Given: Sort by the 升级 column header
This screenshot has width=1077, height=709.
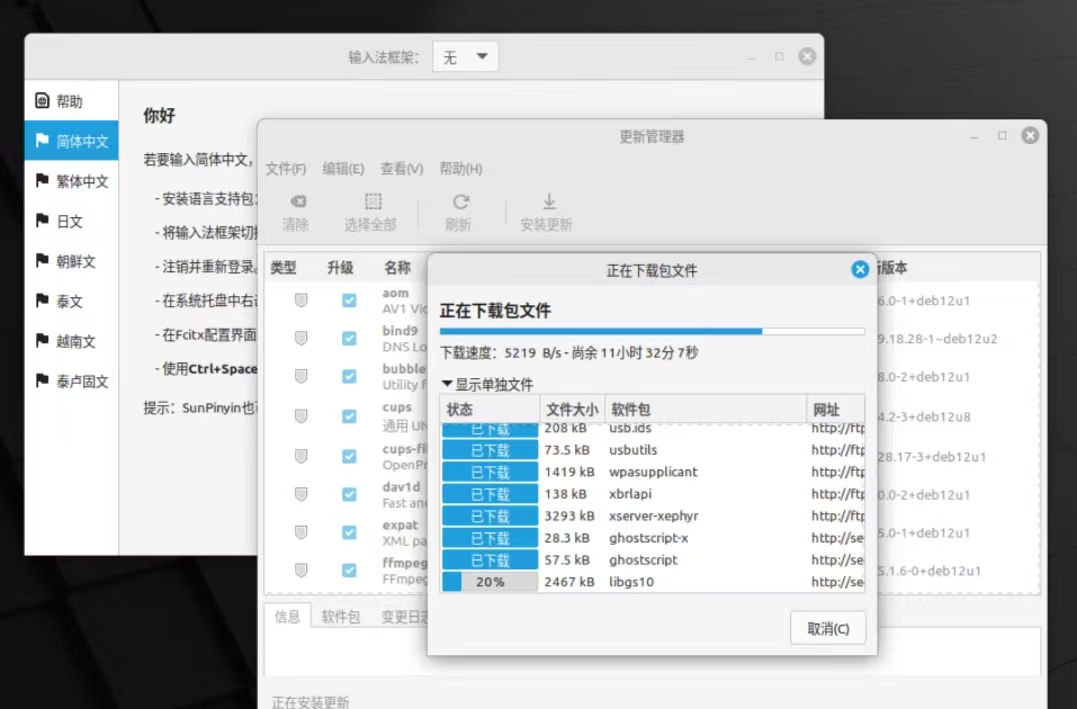Looking at the screenshot, I should click(340, 268).
